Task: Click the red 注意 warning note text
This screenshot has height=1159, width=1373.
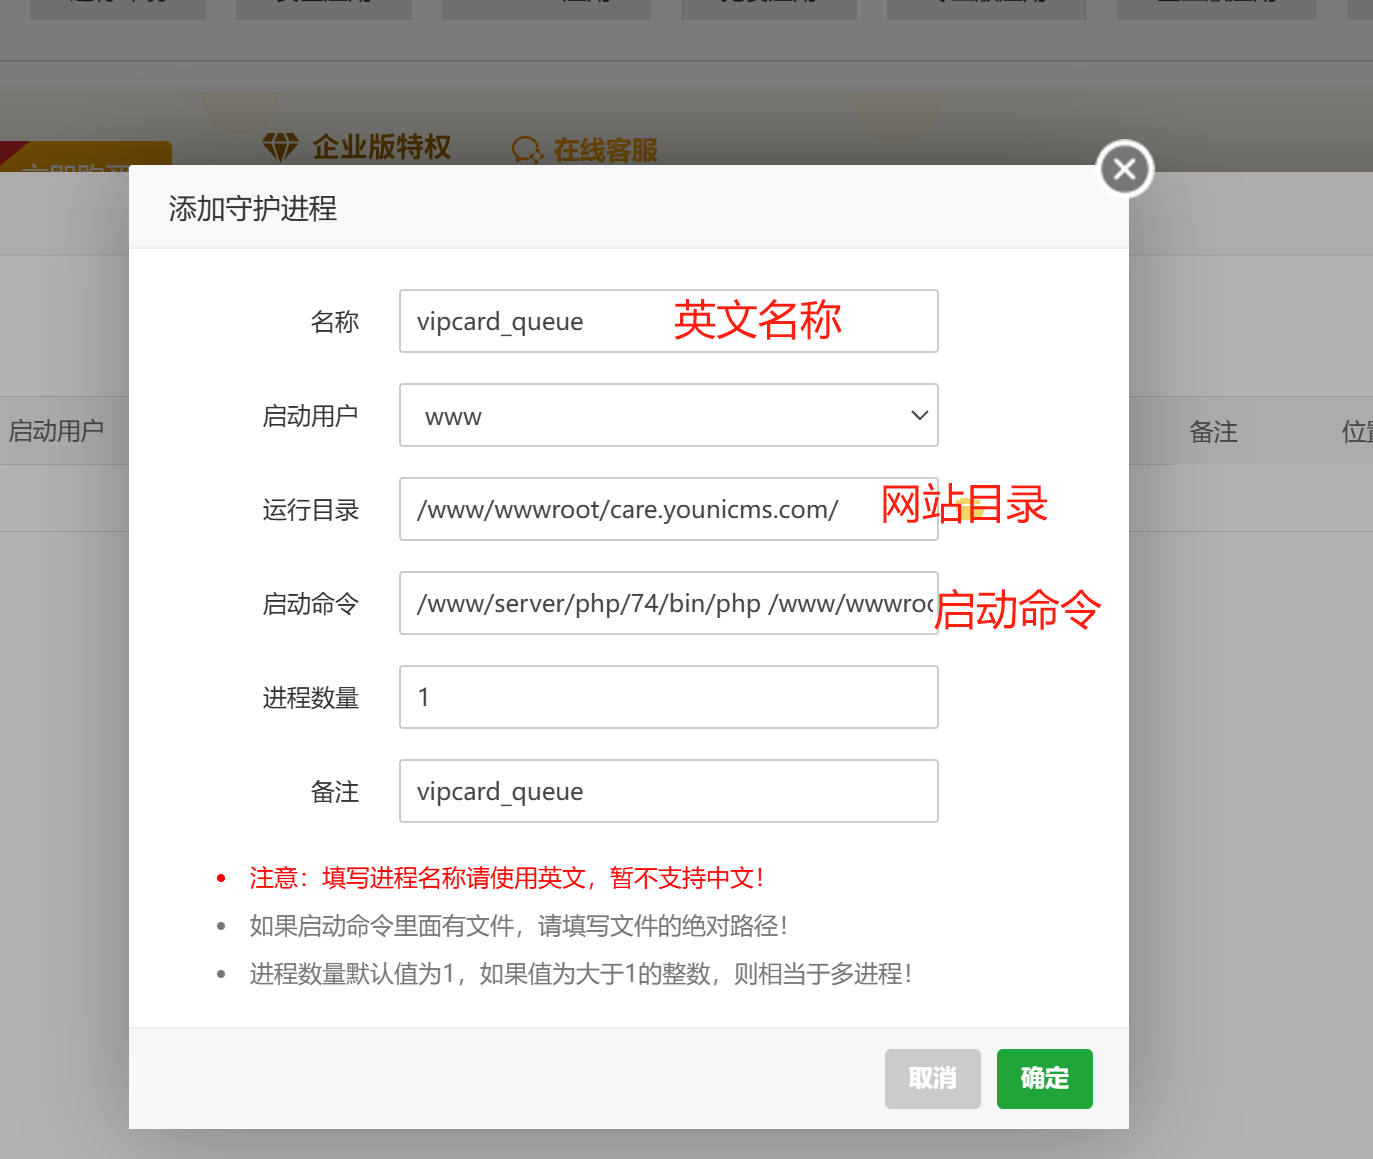Action: 506,878
